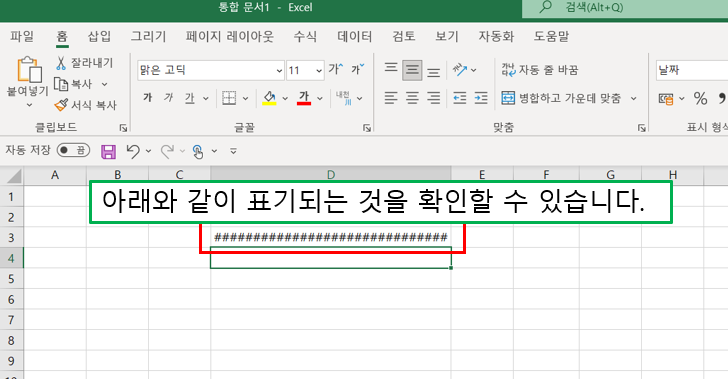Switch to the 보기 (View) tab
728x379 pixels.
click(447, 36)
